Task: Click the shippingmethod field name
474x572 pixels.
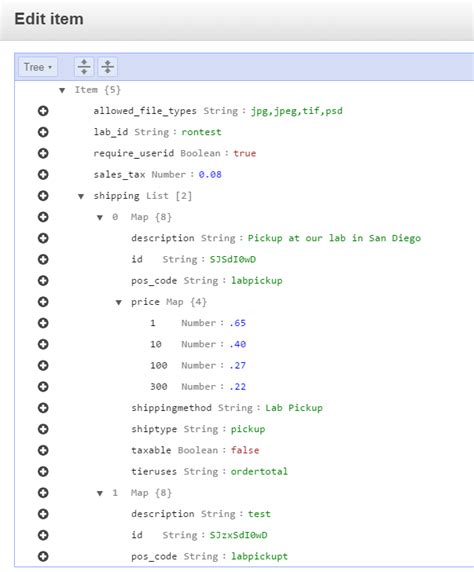Action: tap(172, 408)
